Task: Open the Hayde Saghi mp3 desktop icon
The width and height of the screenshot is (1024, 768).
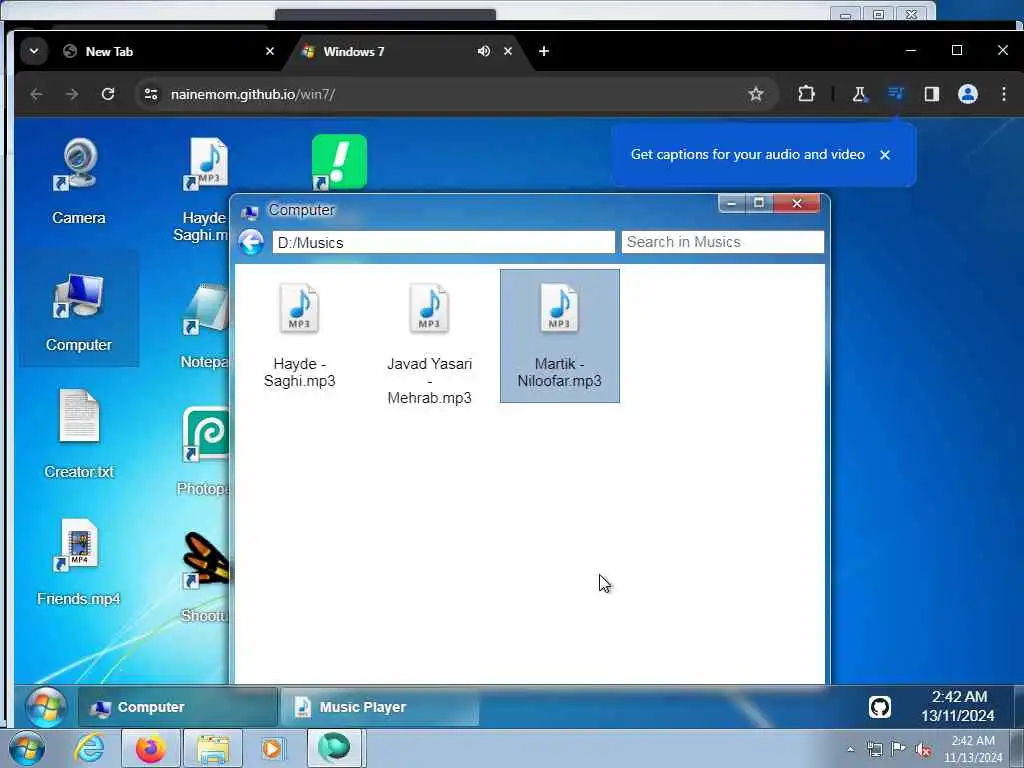Action: point(207,189)
